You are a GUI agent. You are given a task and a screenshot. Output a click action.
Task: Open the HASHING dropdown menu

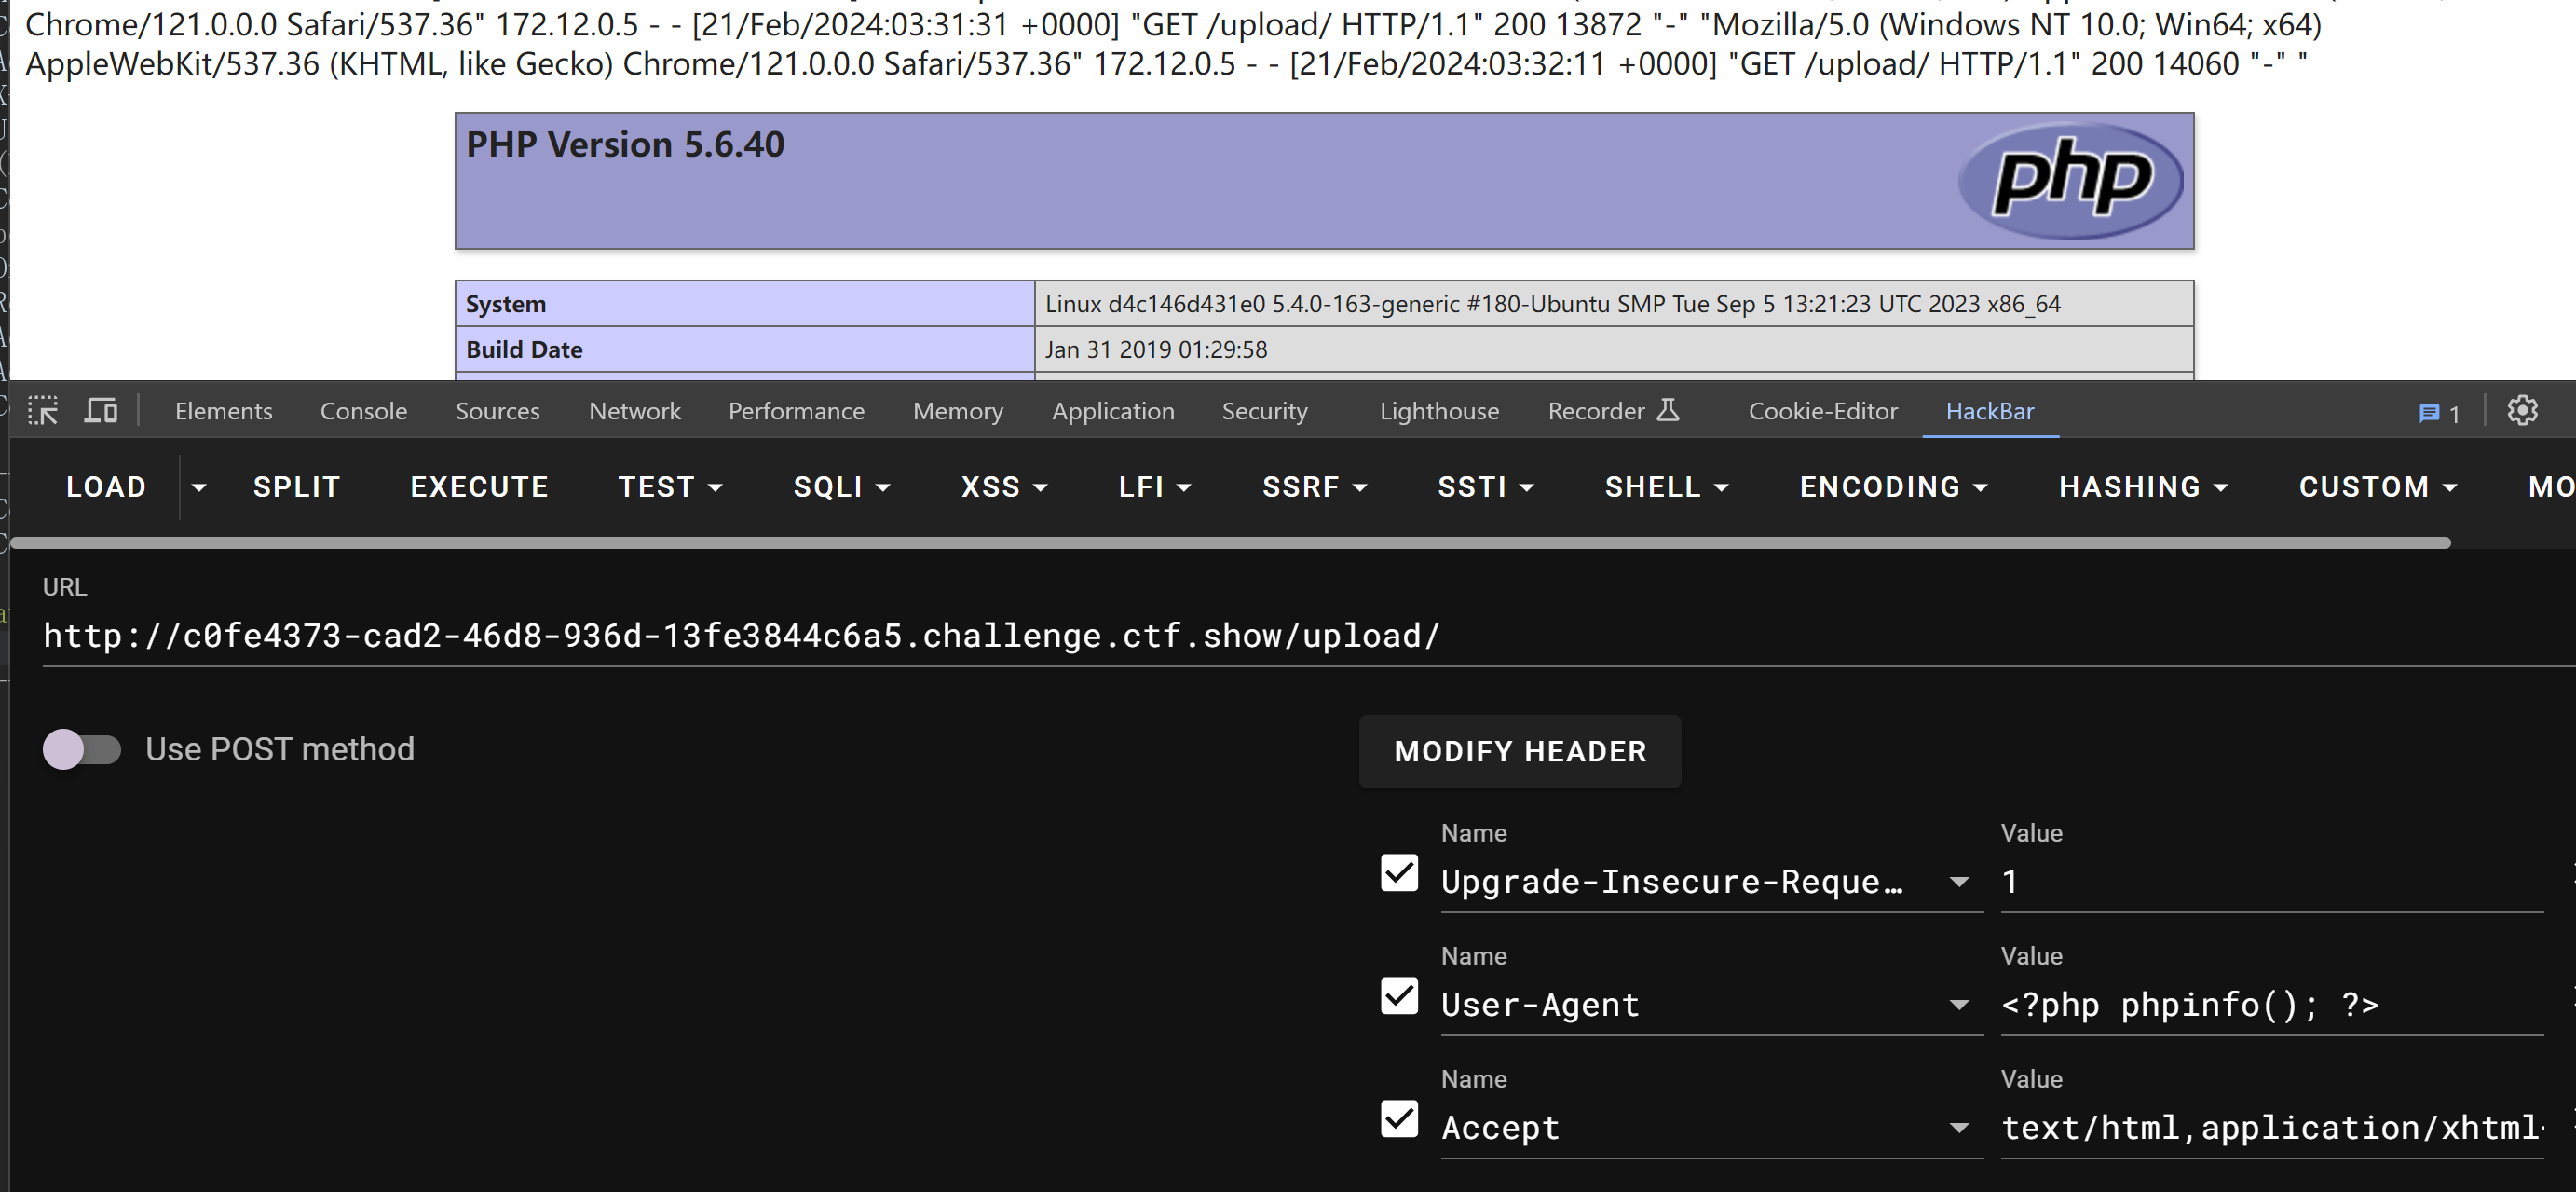pos(2143,487)
